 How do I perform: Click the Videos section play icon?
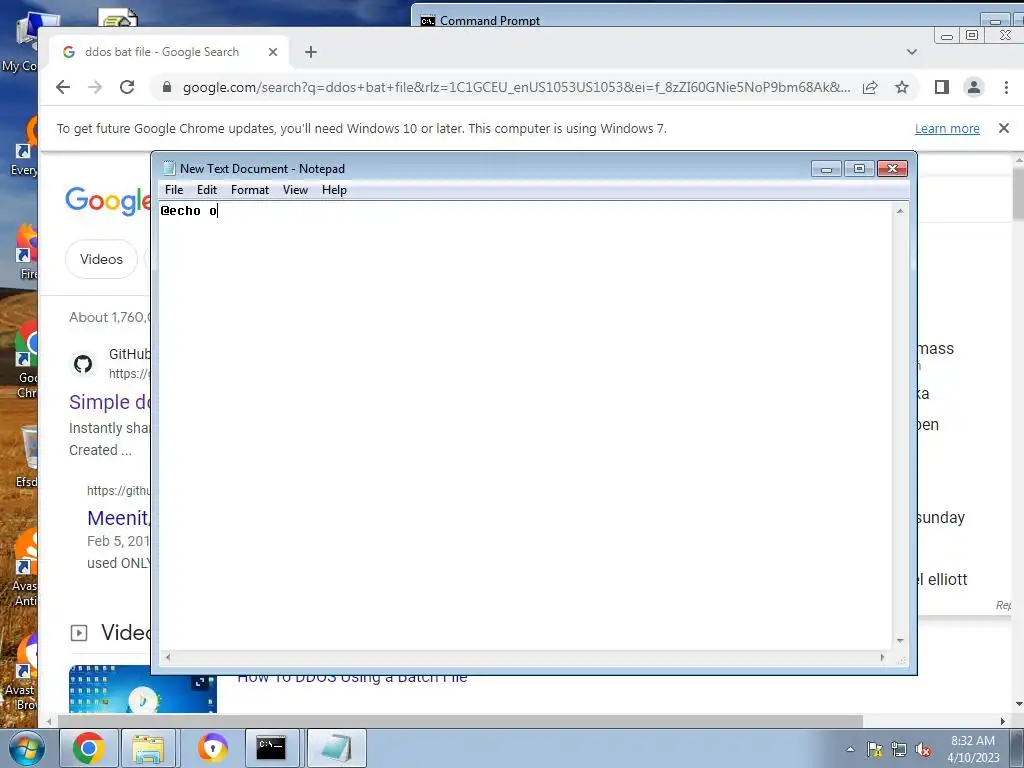[78, 633]
